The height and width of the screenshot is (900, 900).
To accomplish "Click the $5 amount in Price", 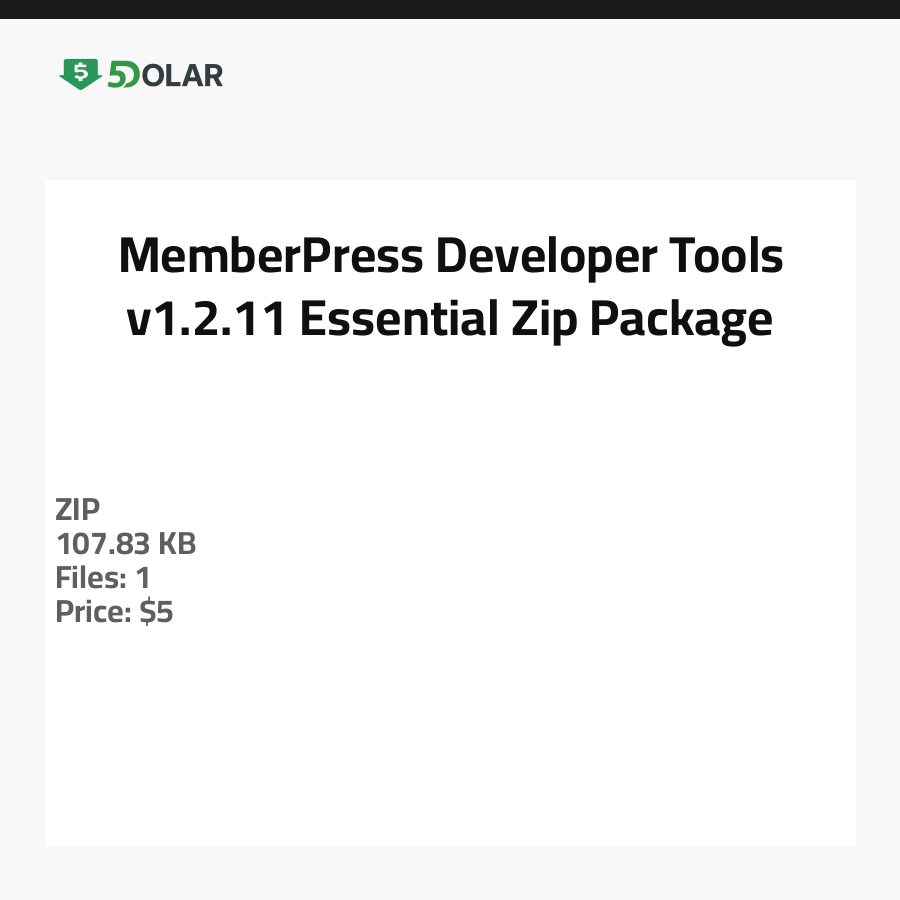I will point(157,612).
